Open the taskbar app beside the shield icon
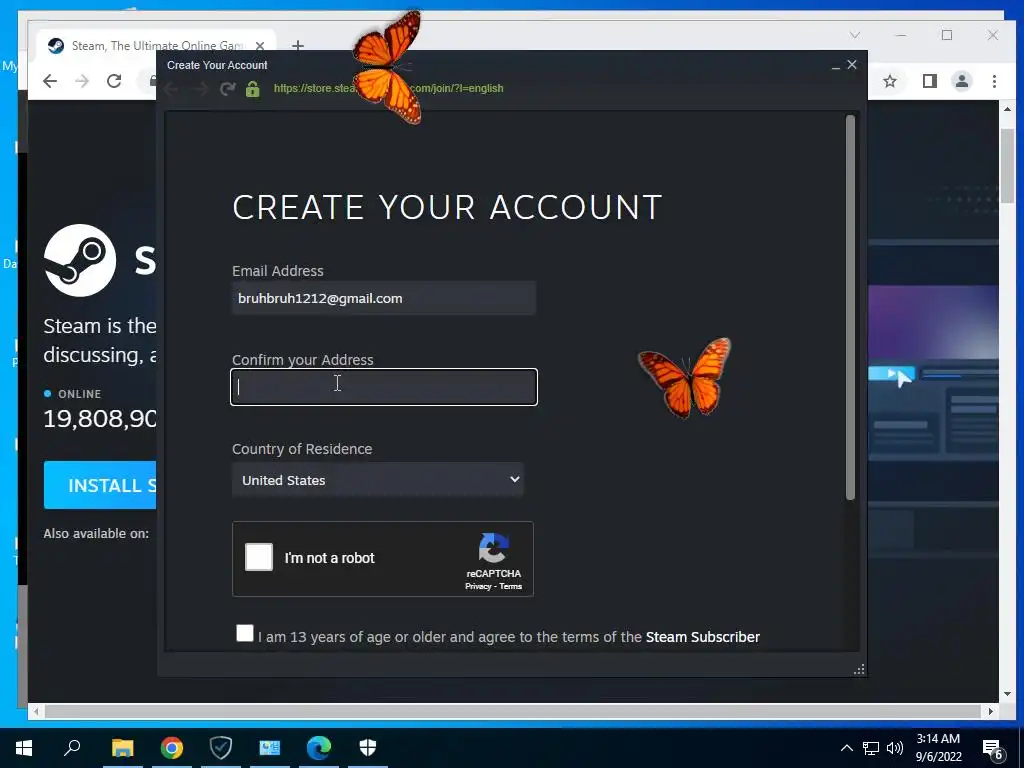 [270, 748]
